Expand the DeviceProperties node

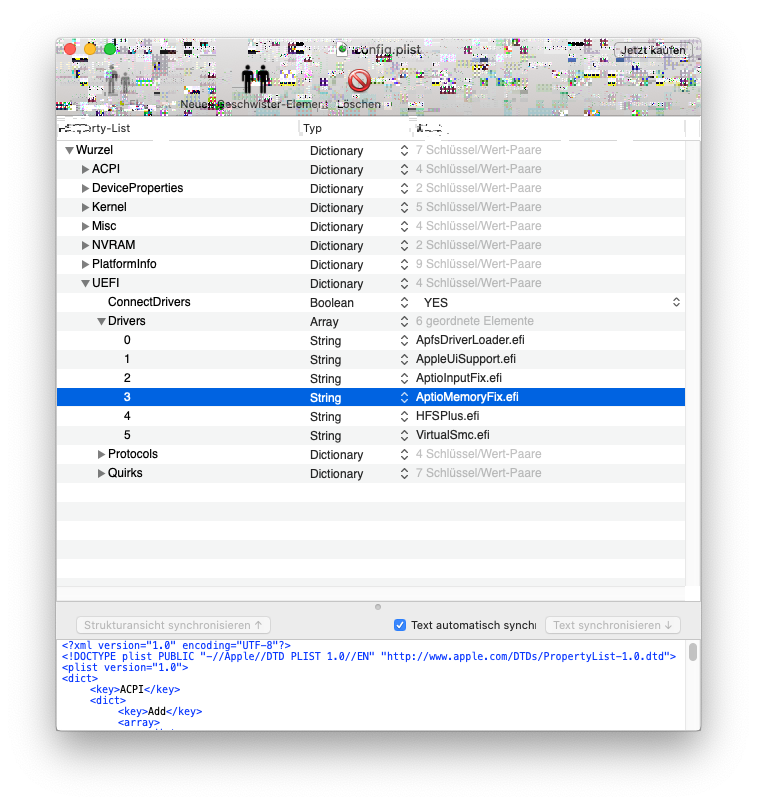pos(85,188)
